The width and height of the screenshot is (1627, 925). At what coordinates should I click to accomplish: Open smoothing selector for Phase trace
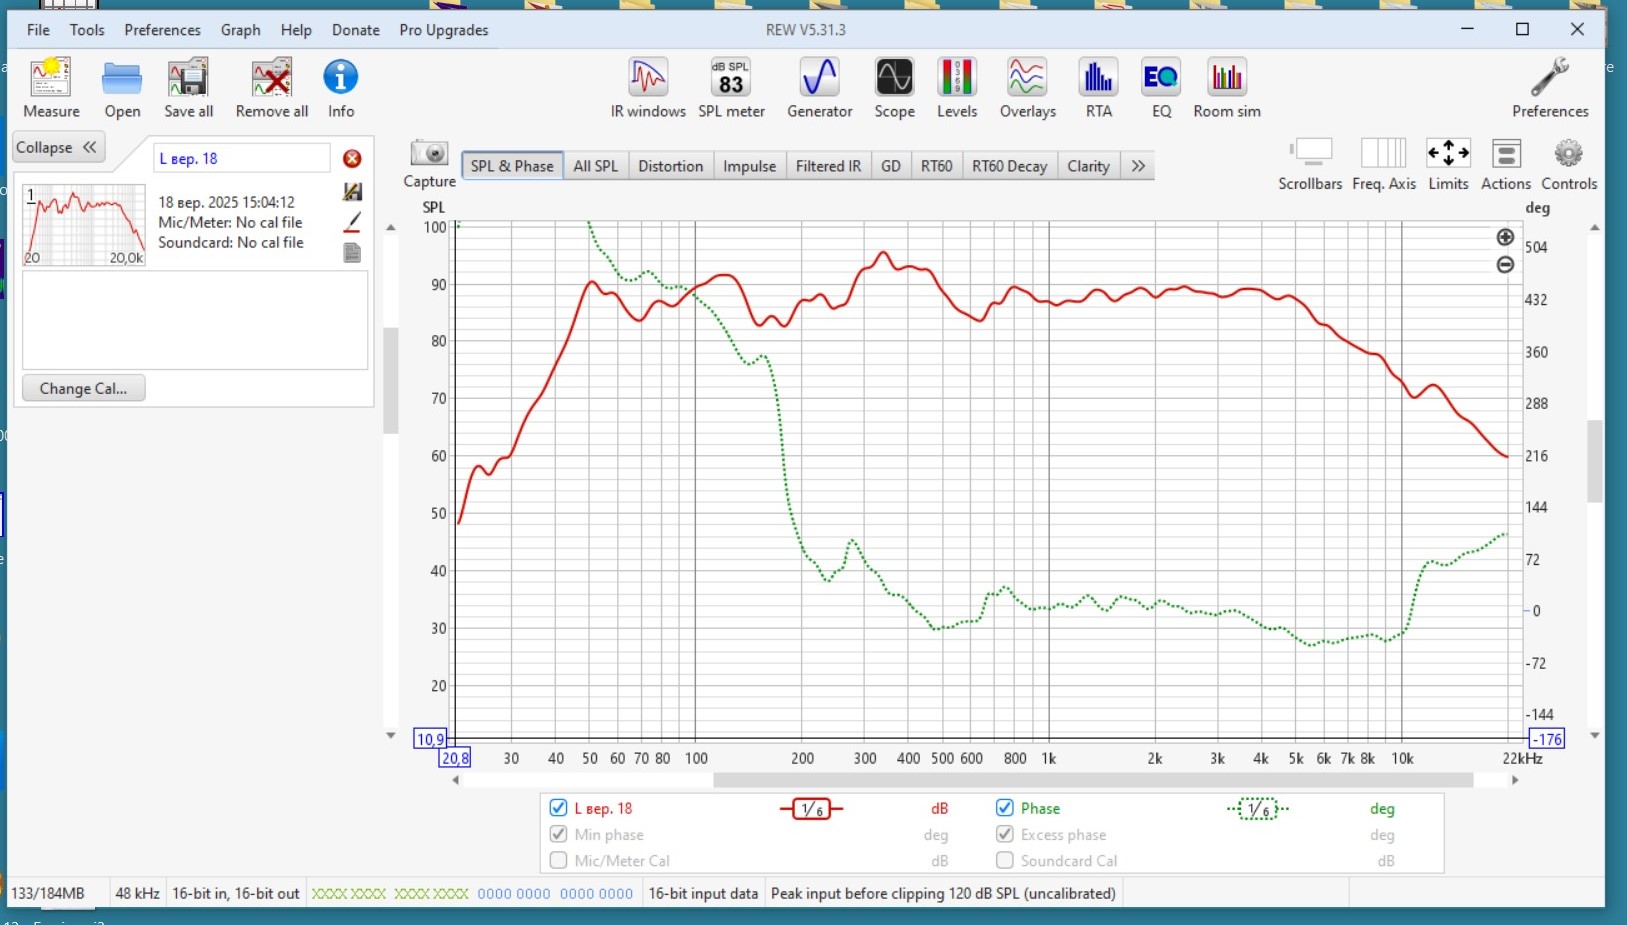(x=1258, y=809)
